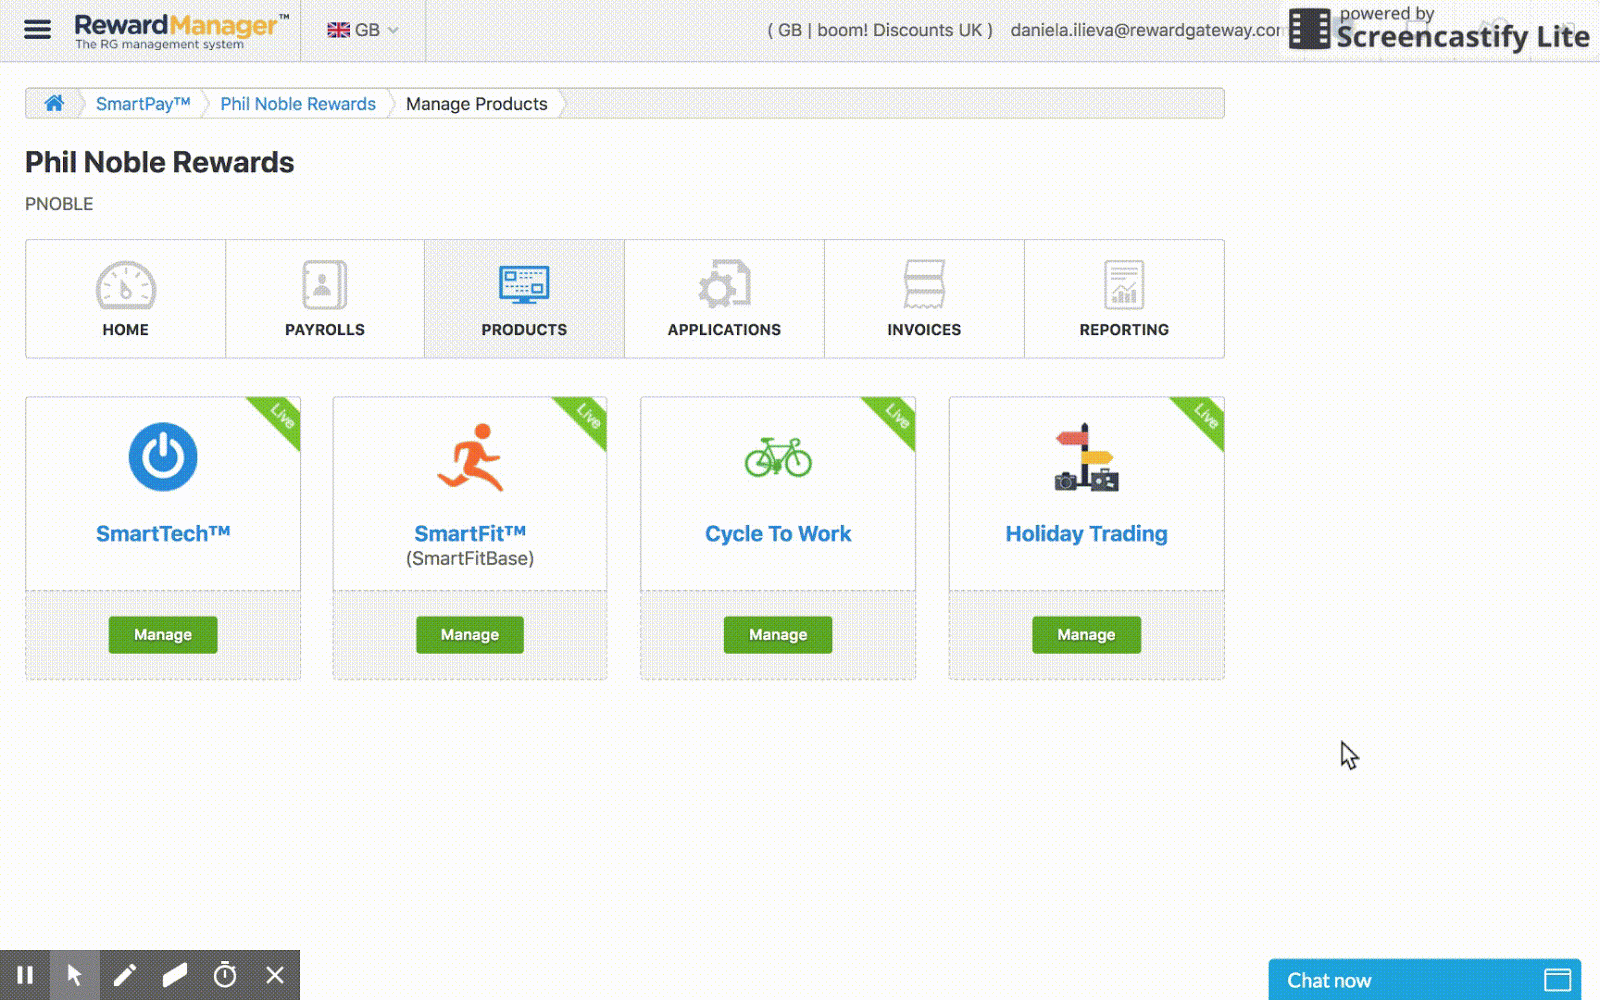Image resolution: width=1600 pixels, height=1000 pixels.
Task: Open the Chat now widget
Action: [x=1424, y=980]
